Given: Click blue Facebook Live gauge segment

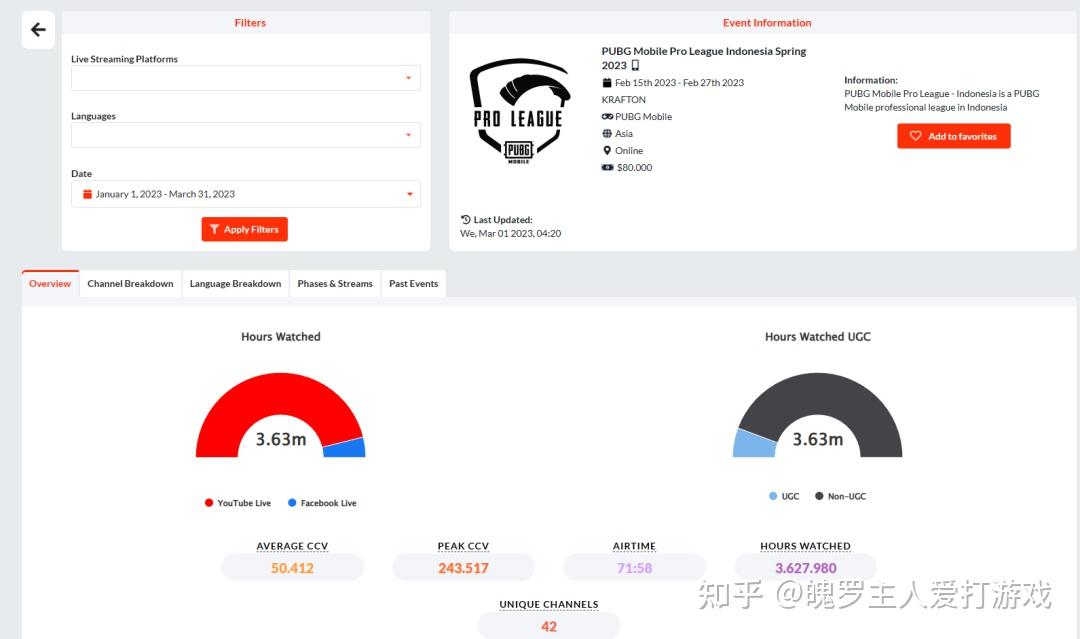Looking at the screenshot, I should [x=344, y=448].
